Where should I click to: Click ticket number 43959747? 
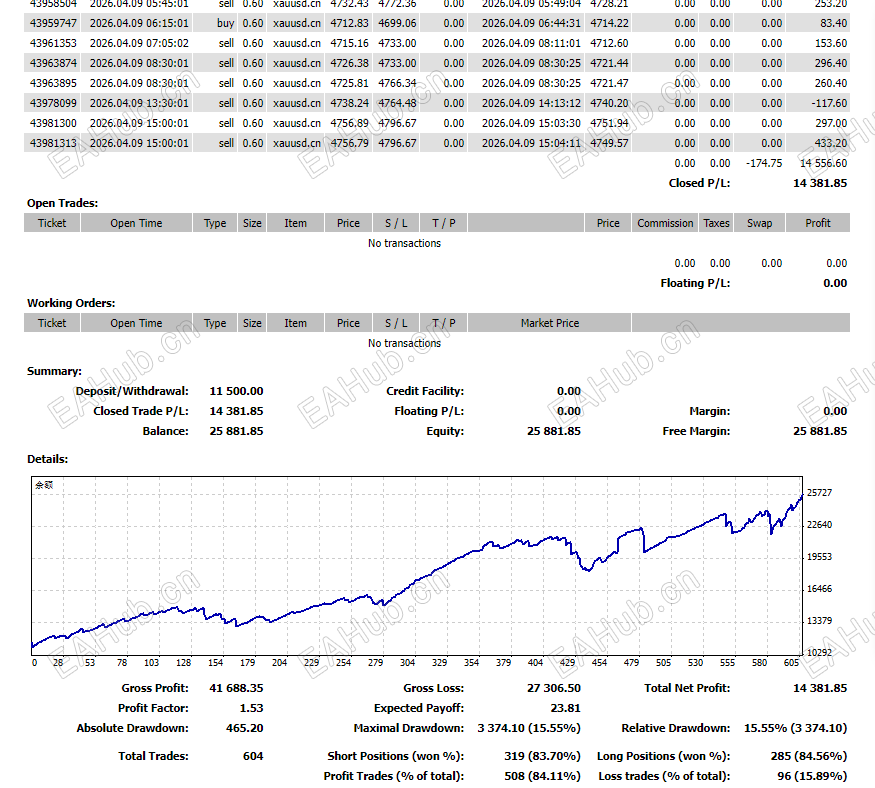[53, 23]
